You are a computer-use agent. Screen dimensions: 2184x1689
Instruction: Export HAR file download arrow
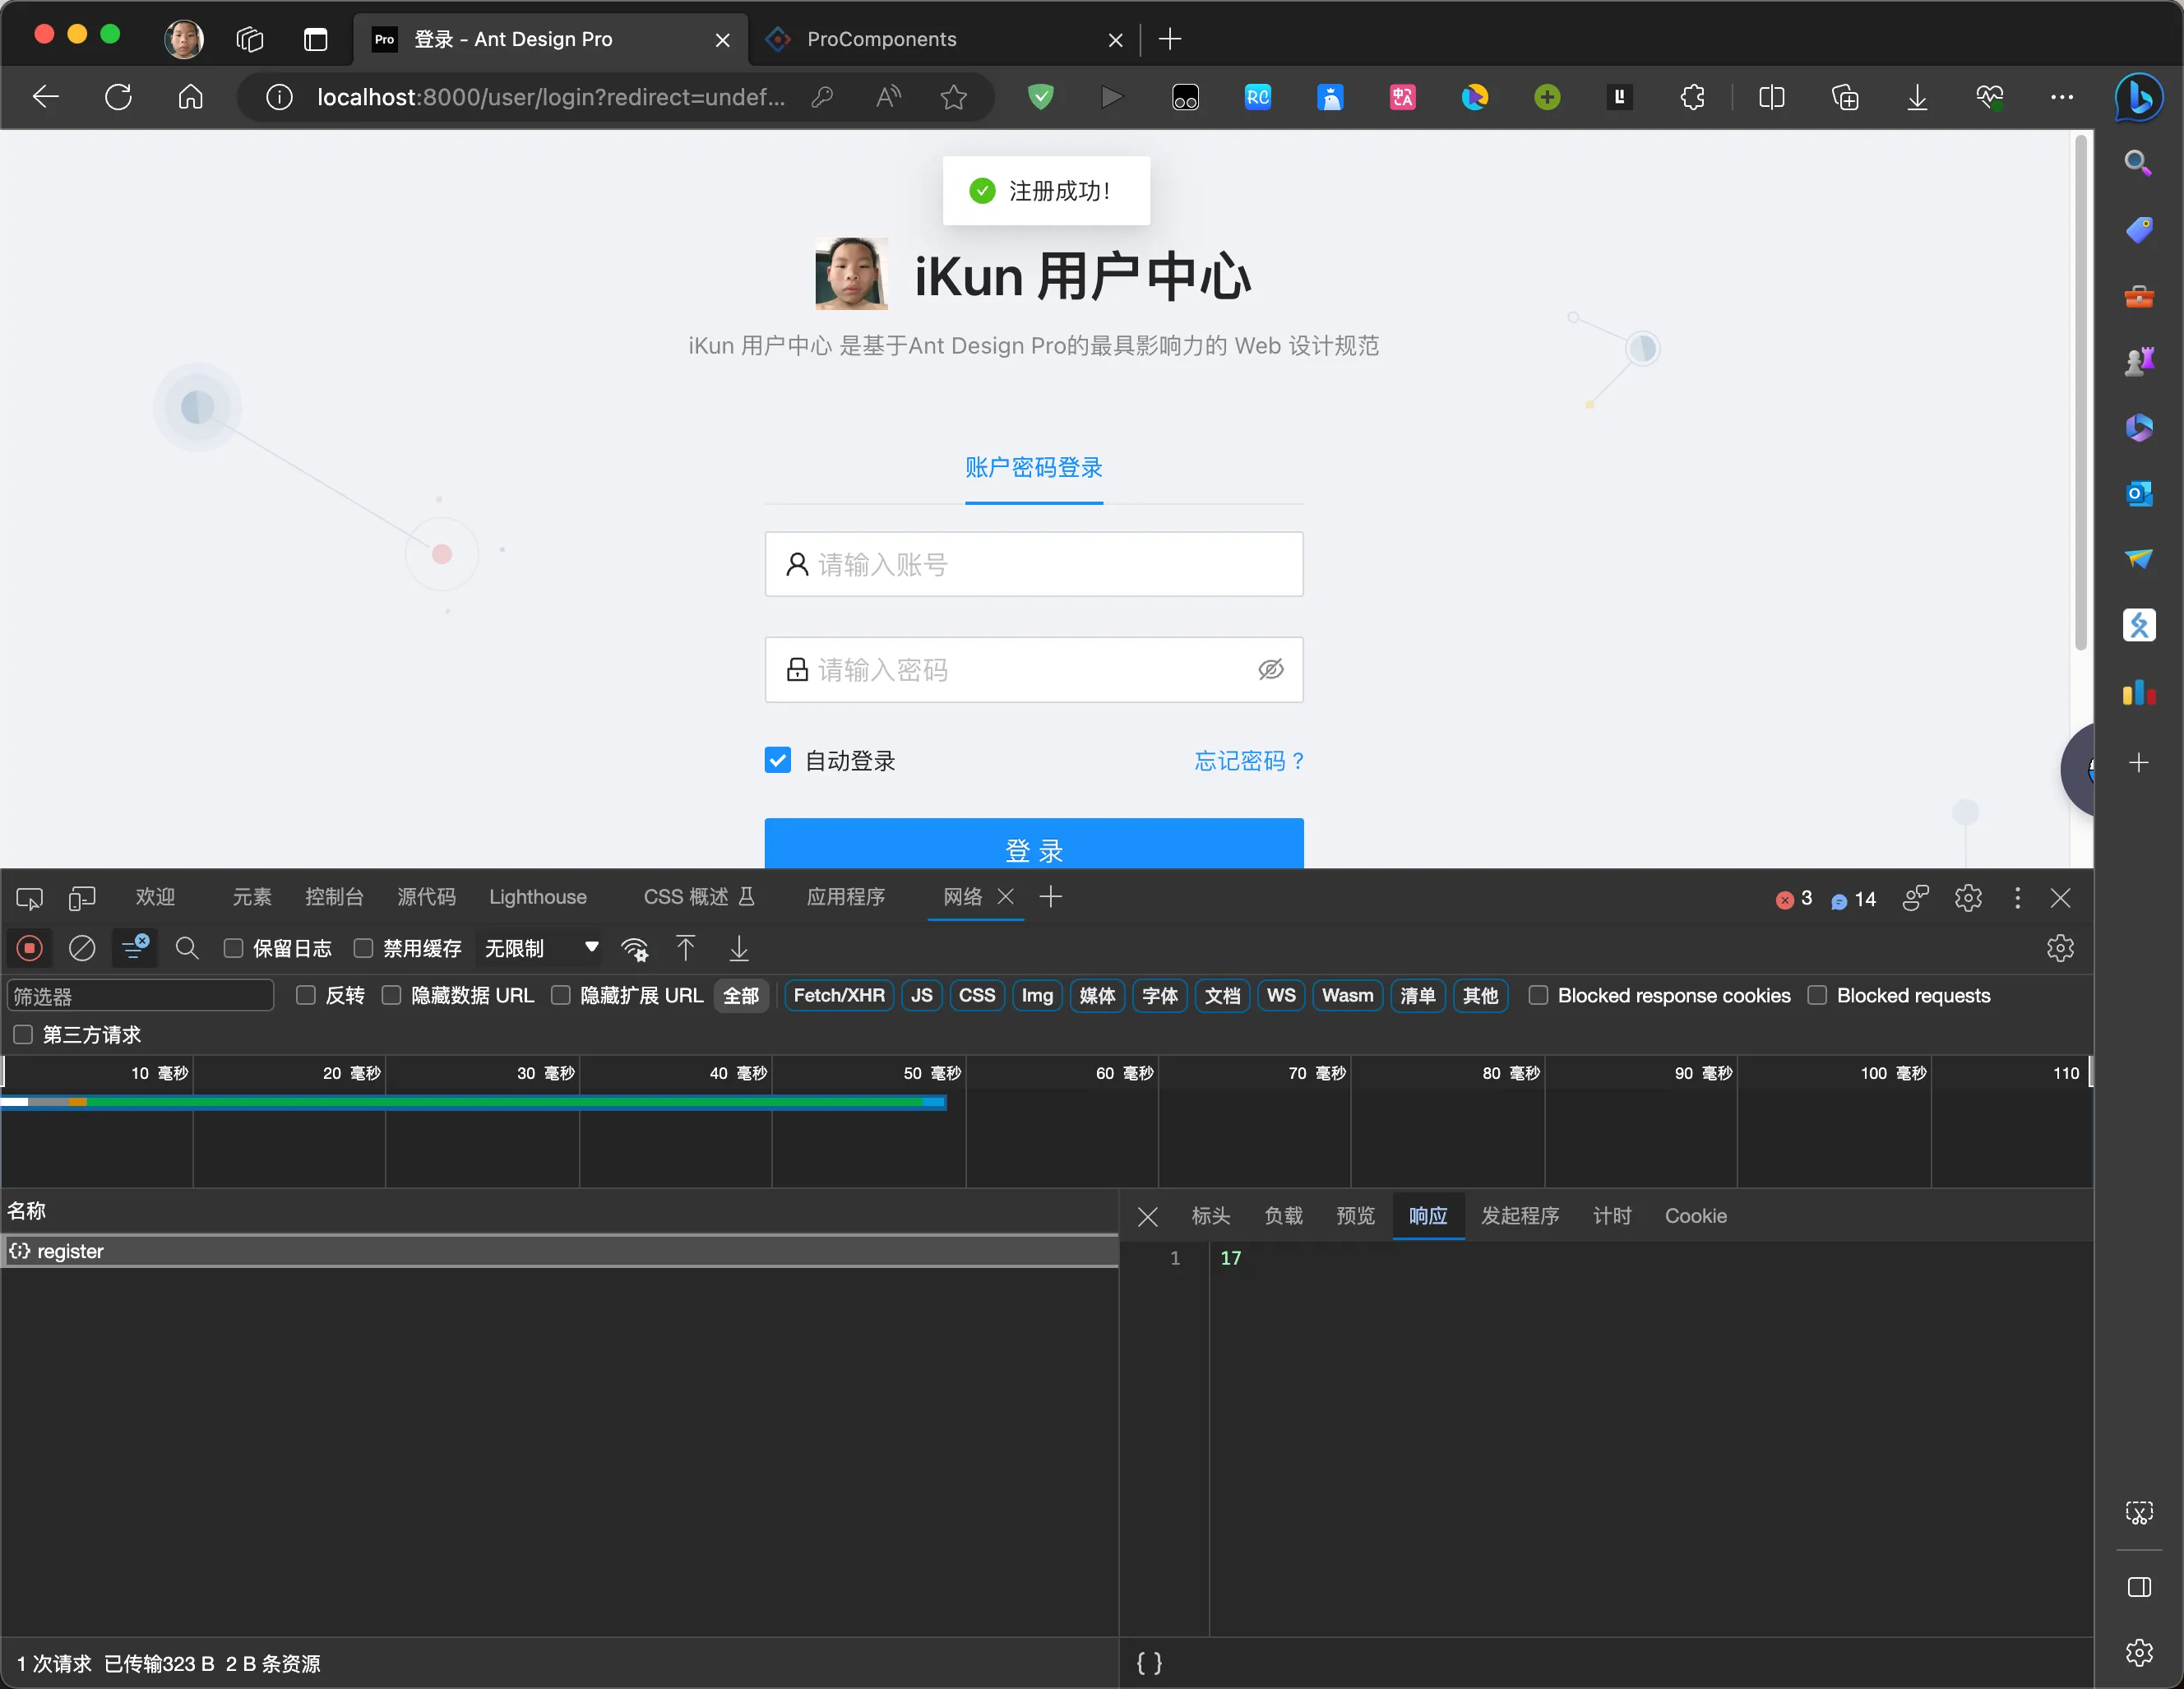[x=739, y=948]
